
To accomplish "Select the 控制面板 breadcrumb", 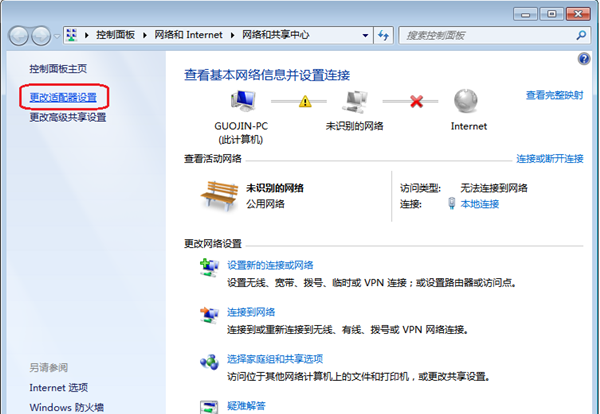I will point(116,35).
